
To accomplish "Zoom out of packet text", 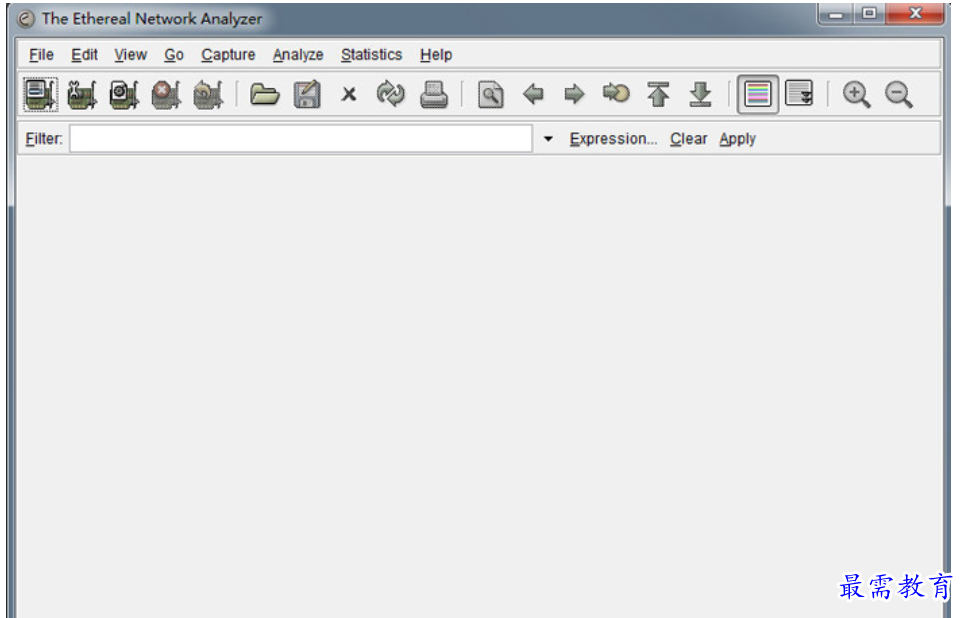I will (898, 94).
